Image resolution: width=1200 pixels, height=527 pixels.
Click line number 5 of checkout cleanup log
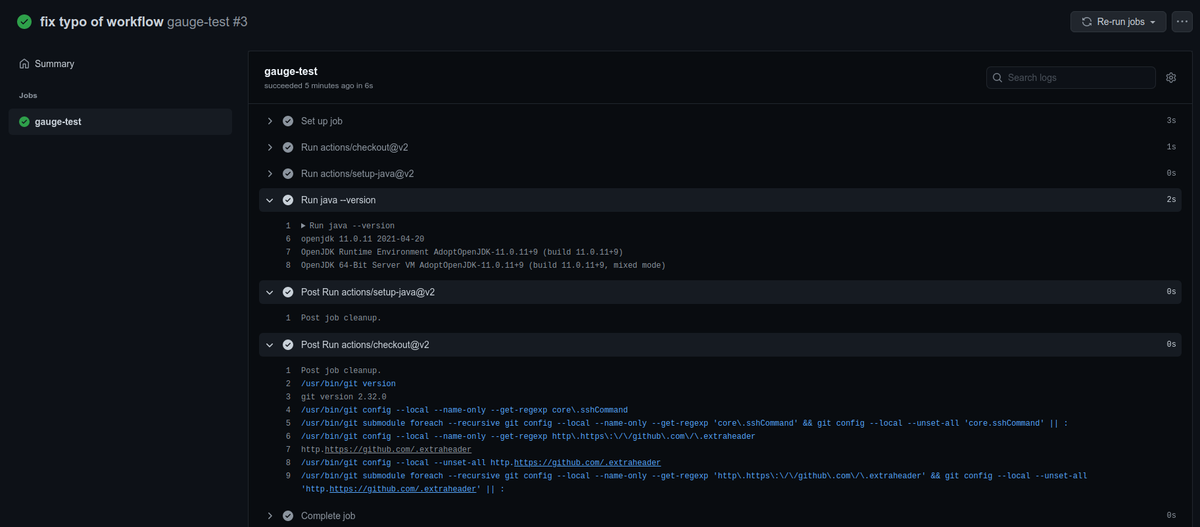point(288,423)
